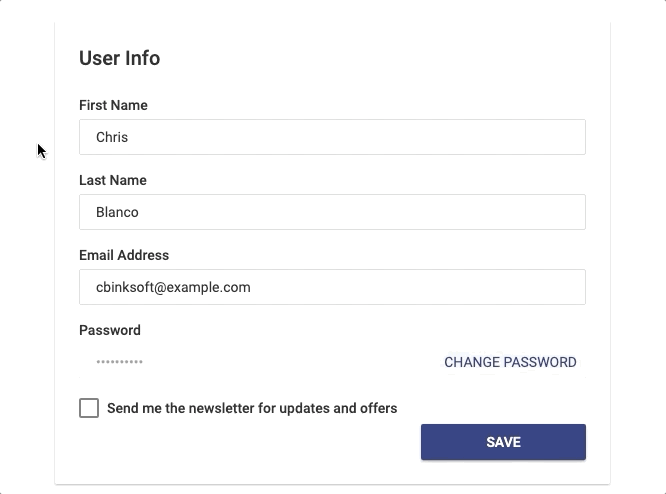Click the SAVE button

coord(503,442)
